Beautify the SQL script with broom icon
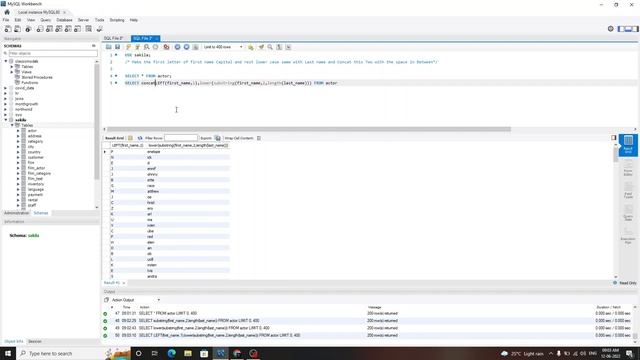This screenshot has width=640, height=360. [x=261, y=47]
